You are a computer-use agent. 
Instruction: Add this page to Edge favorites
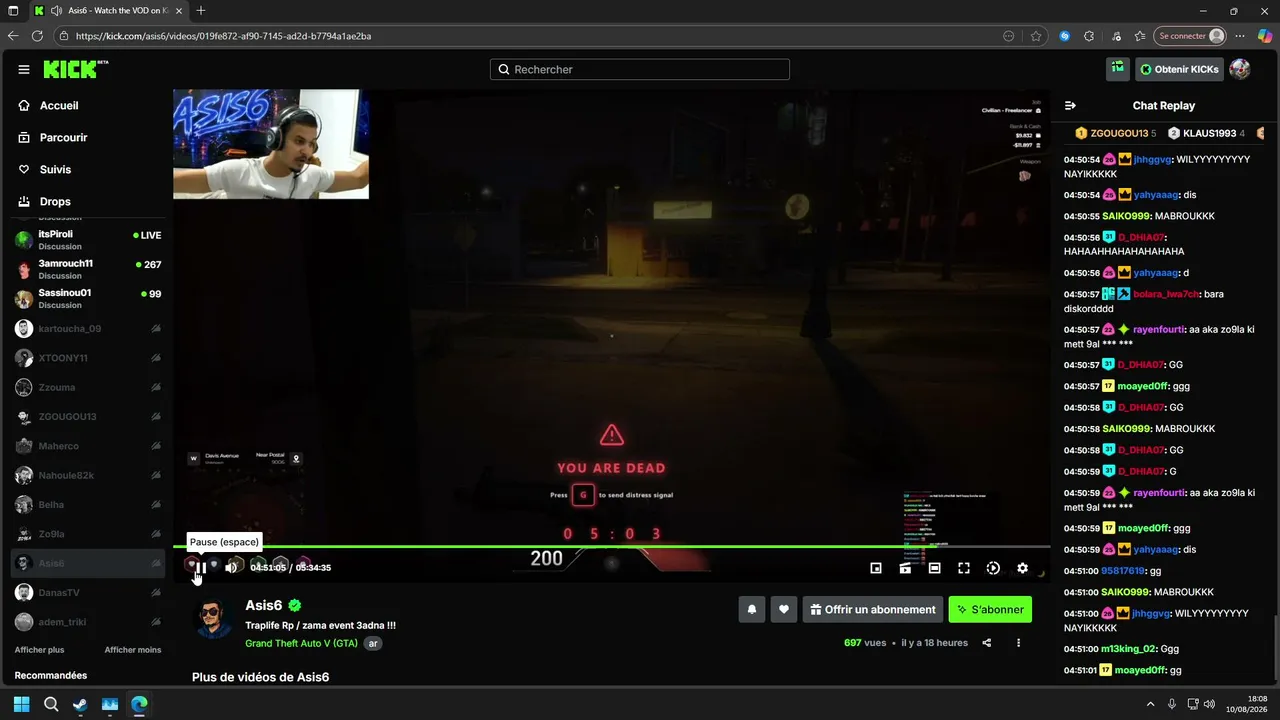[1036, 36]
